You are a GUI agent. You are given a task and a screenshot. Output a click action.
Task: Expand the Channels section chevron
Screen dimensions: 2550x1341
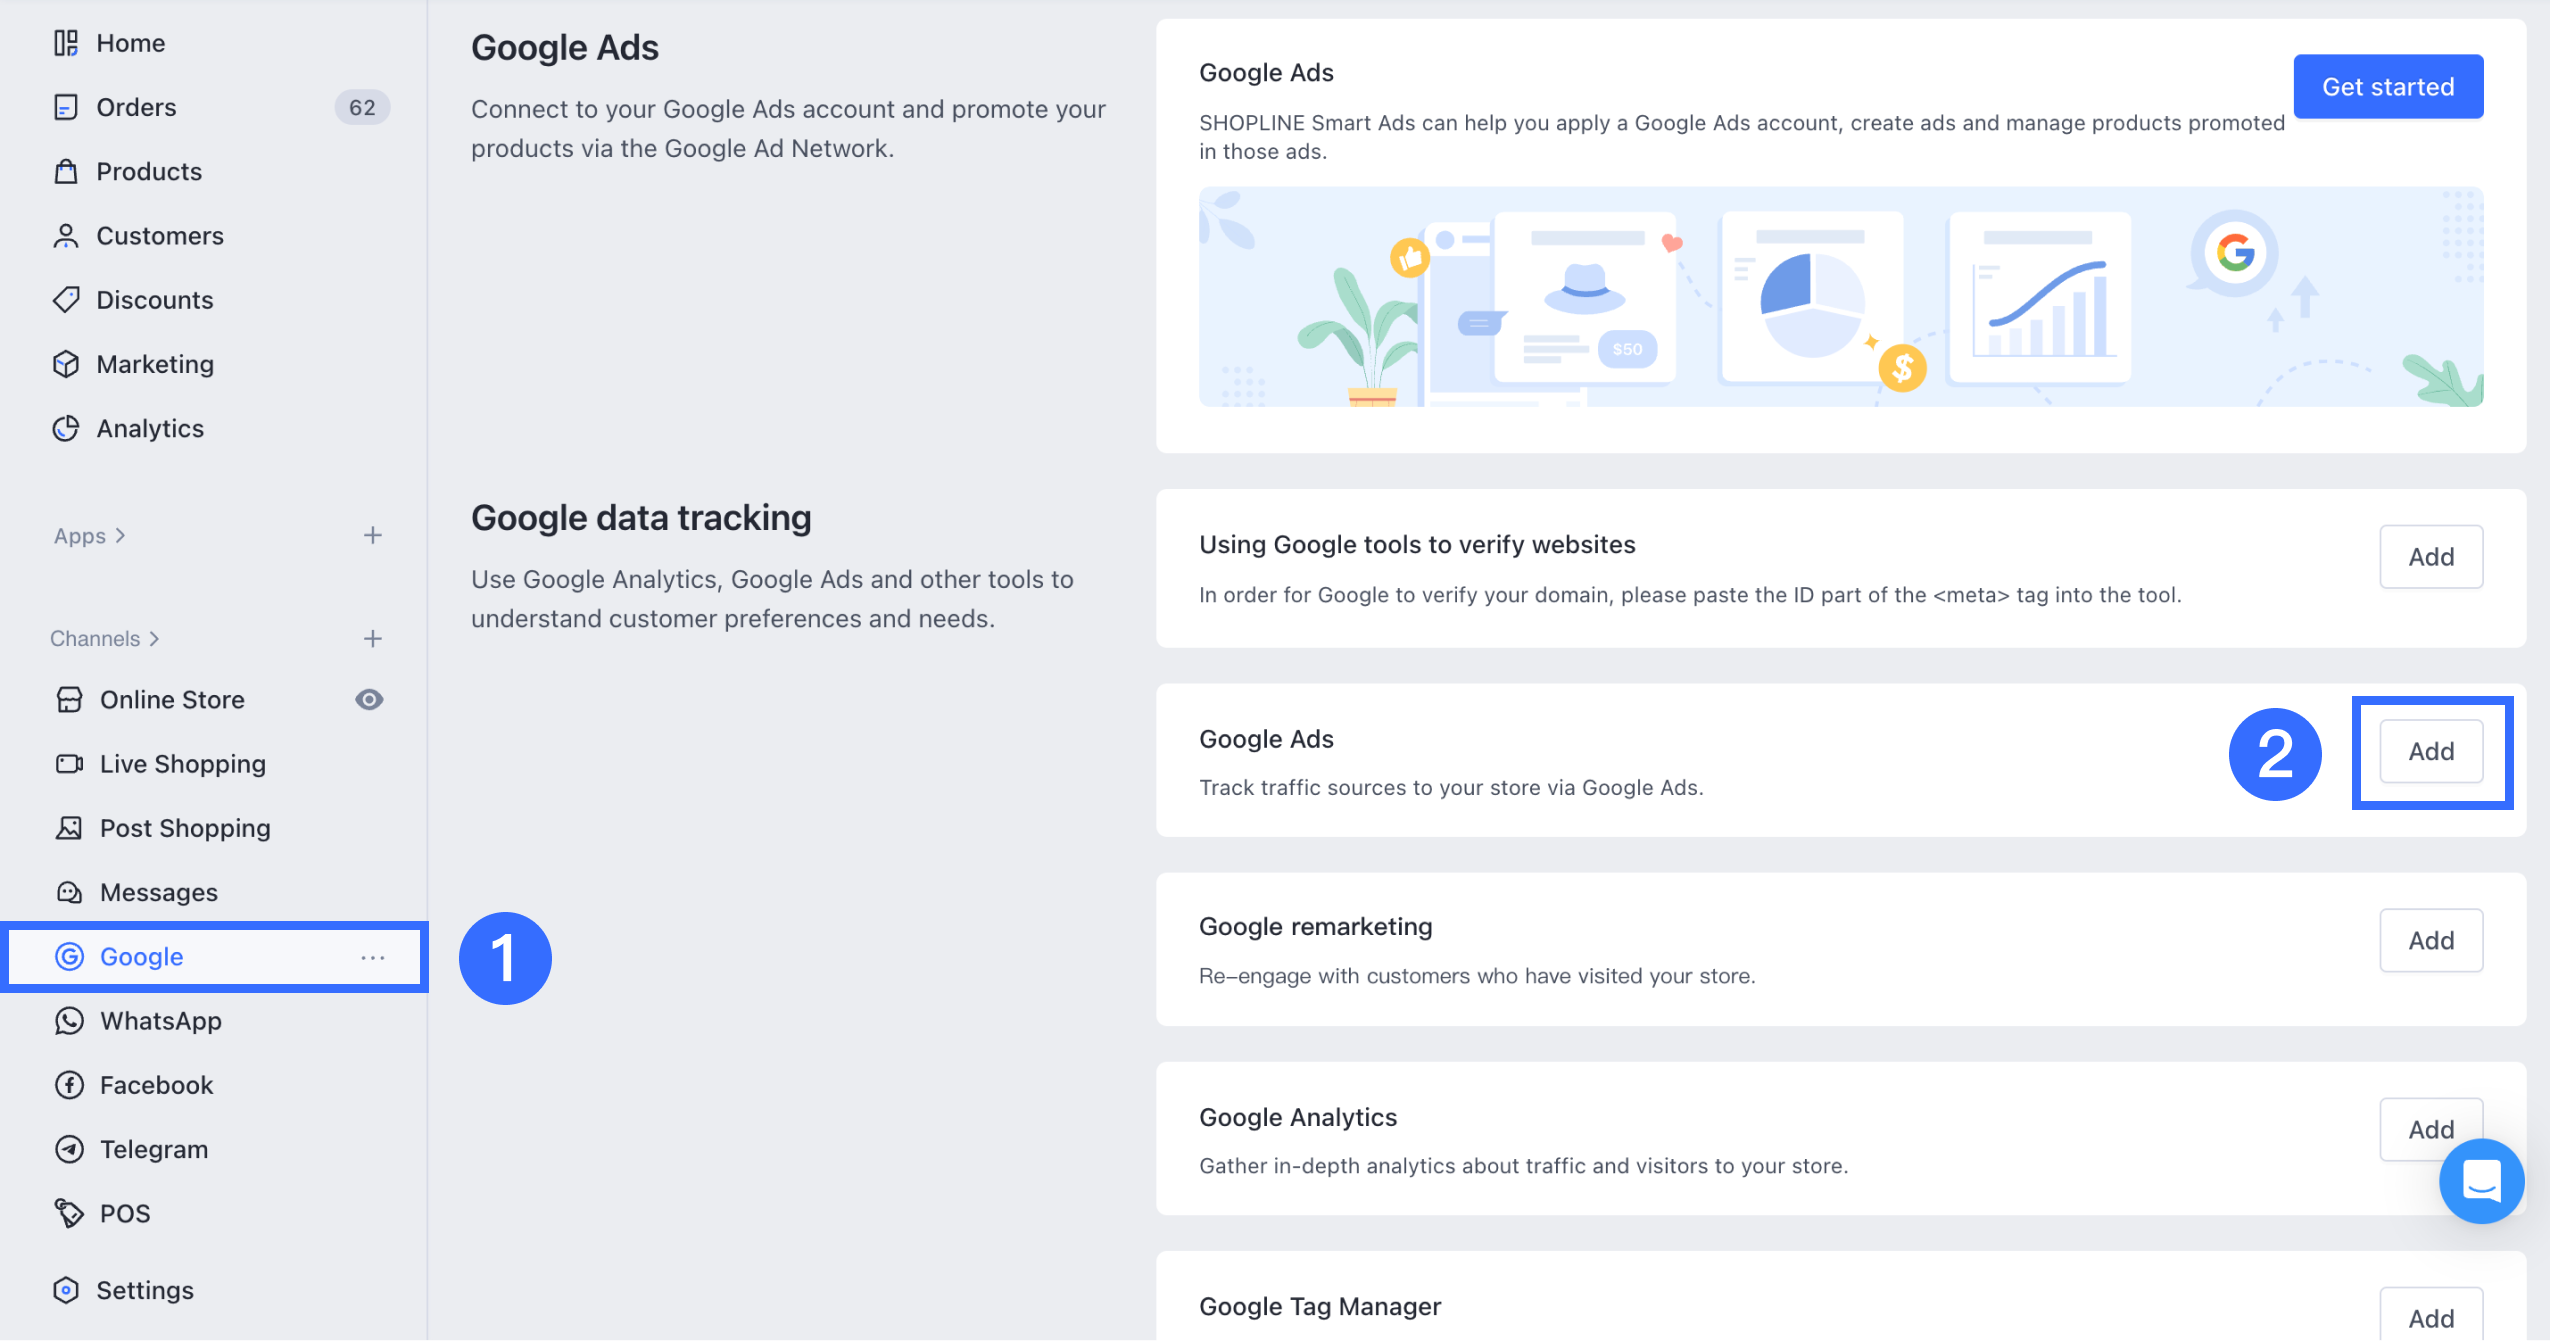(x=155, y=639)
